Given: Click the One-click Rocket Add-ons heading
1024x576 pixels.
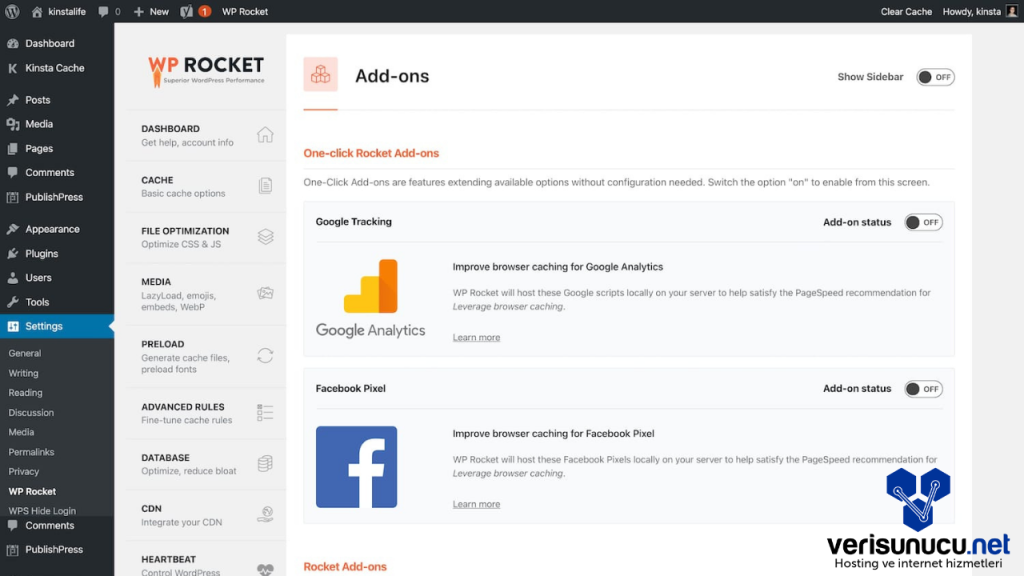Looking at the screenshot, I should (371, 153).
